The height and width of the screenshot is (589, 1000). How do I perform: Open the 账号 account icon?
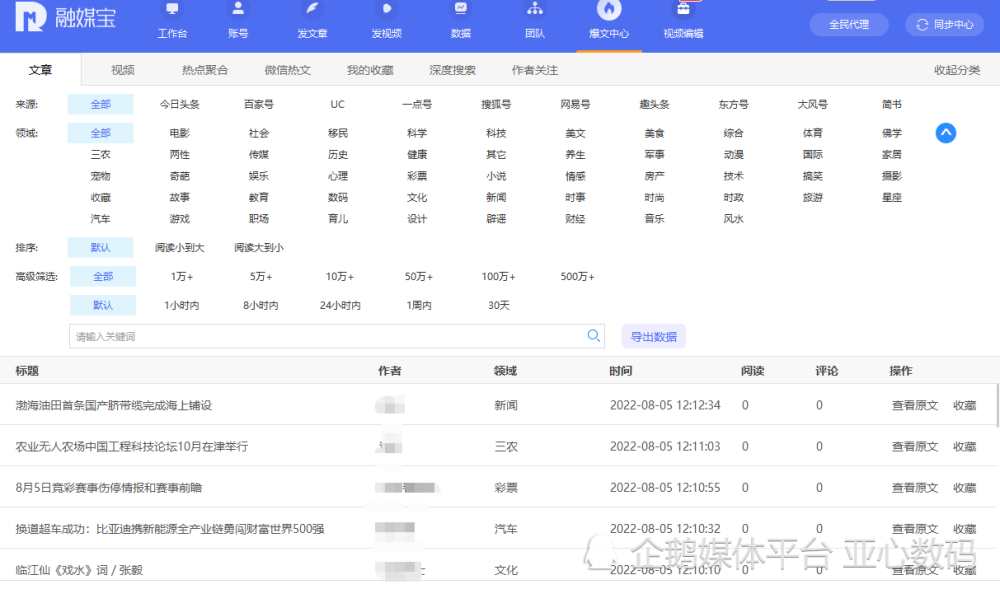click(x=238, y=9)
